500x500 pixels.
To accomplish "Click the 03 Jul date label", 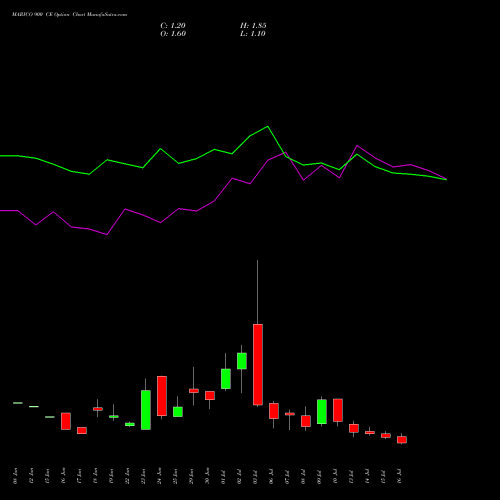I will click(255, 476).
